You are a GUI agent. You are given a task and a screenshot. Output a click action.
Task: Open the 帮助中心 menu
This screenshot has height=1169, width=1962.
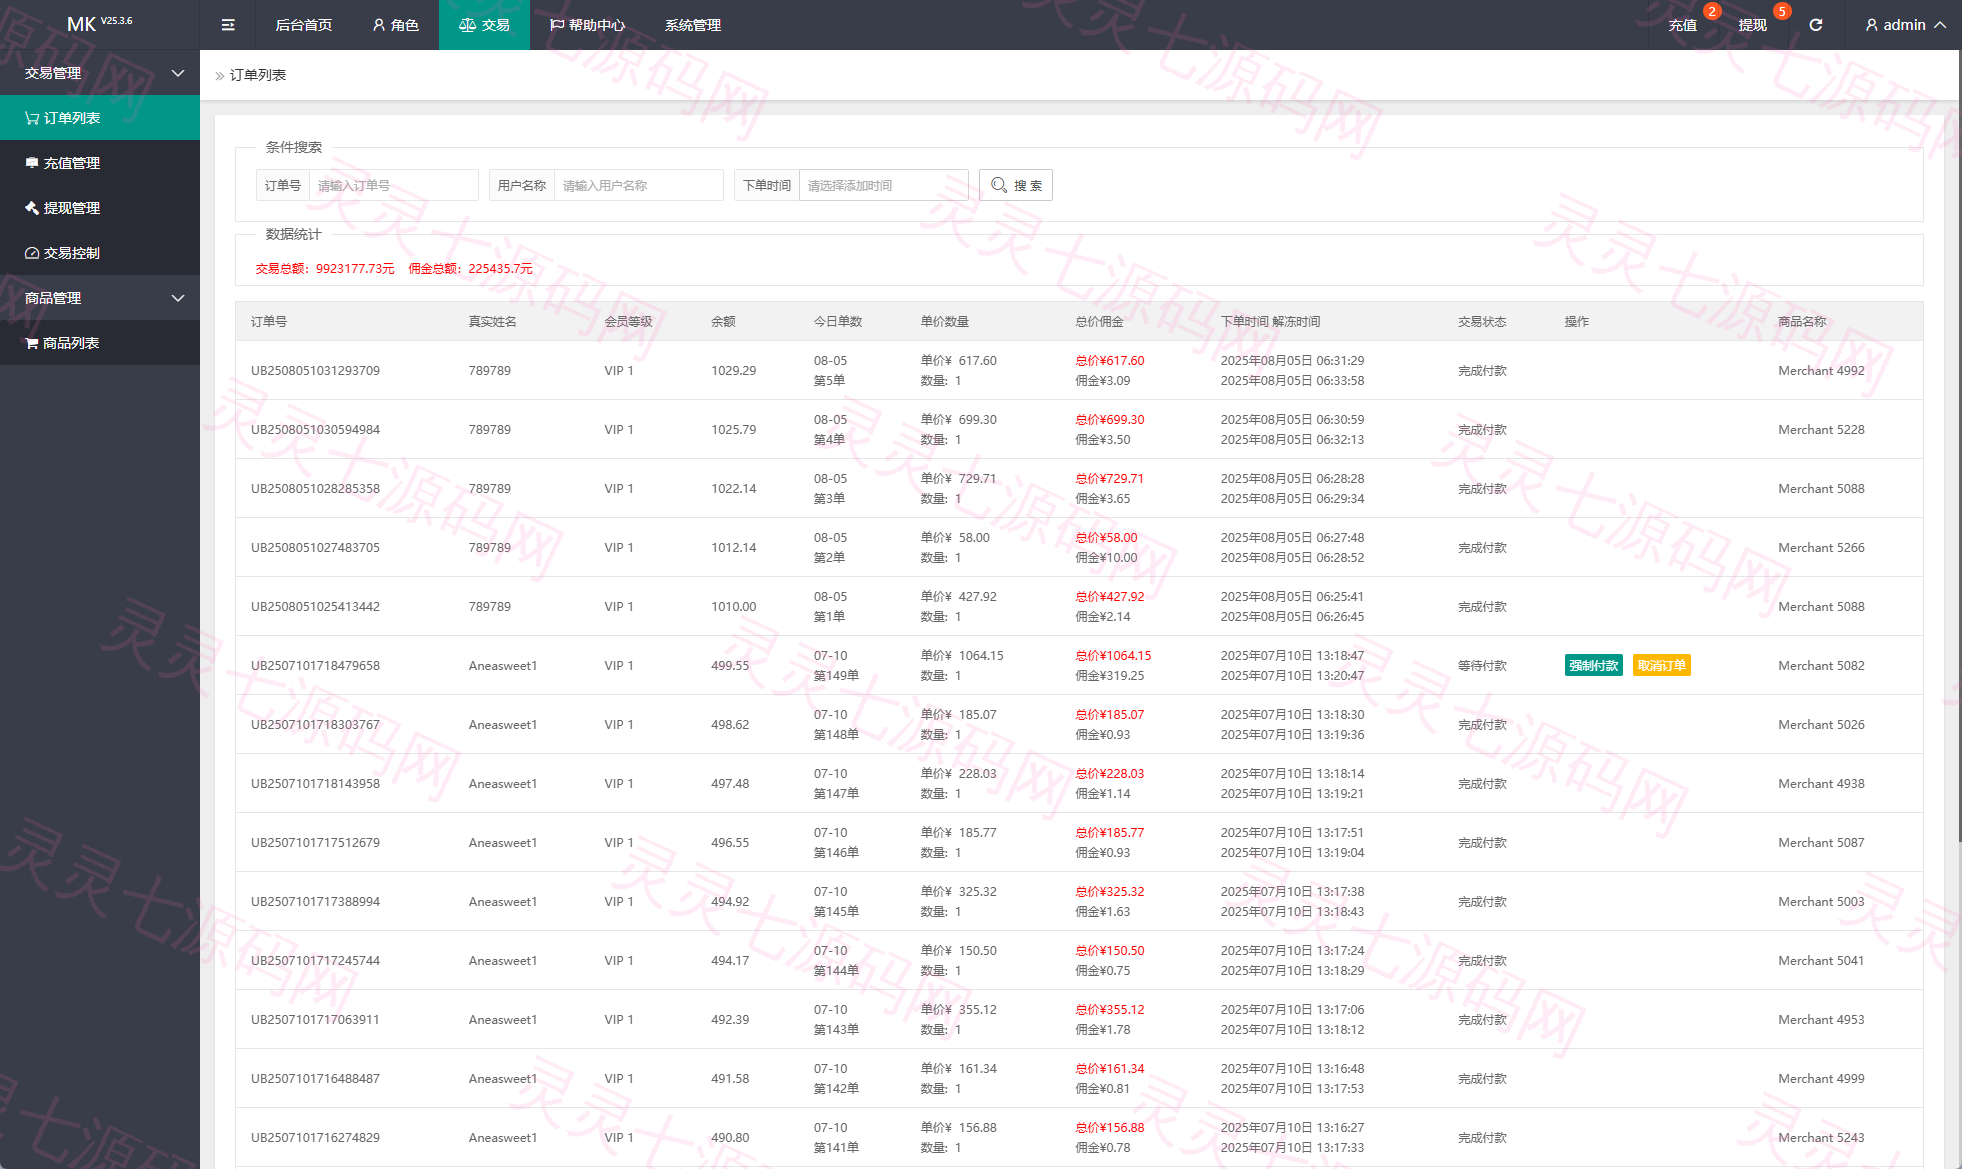(x=587, y=25)
